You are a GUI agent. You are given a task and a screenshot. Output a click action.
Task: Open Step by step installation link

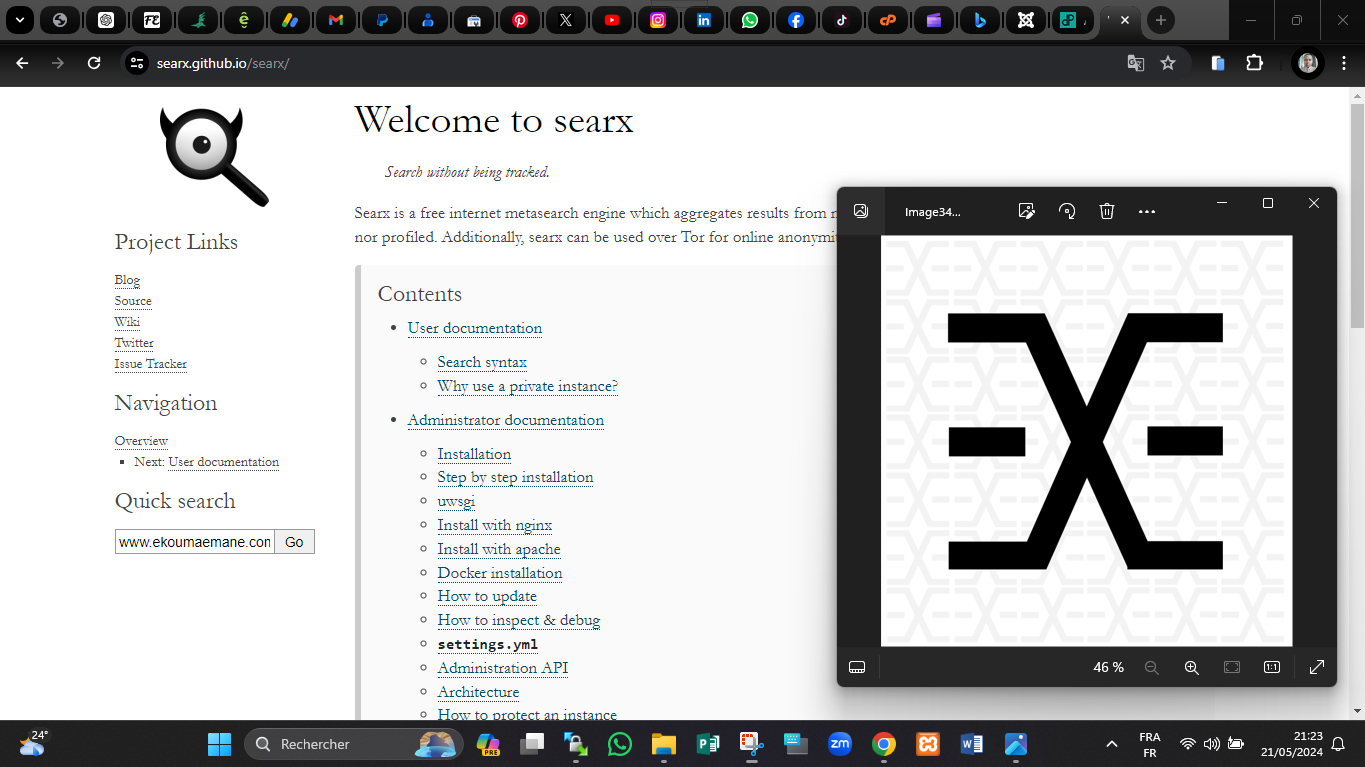(515, 477)
